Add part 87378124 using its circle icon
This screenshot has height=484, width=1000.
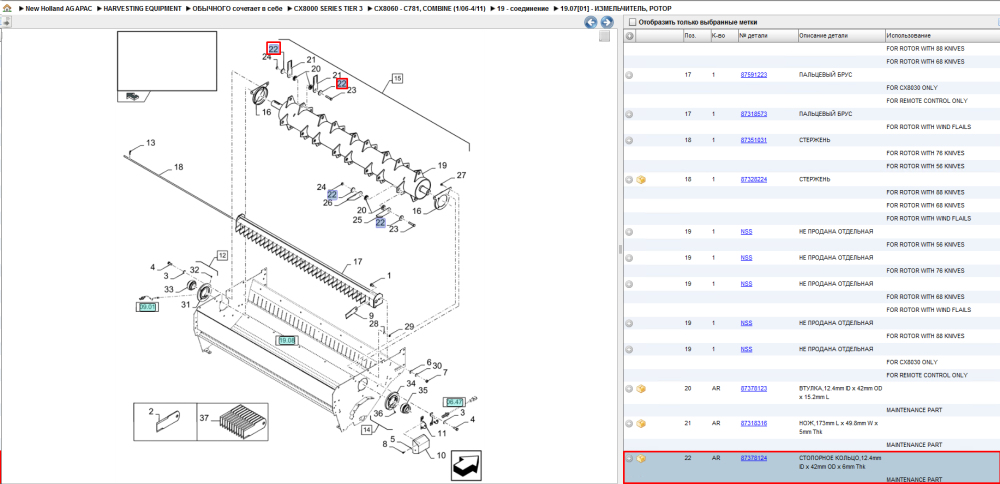click(629, 458)
